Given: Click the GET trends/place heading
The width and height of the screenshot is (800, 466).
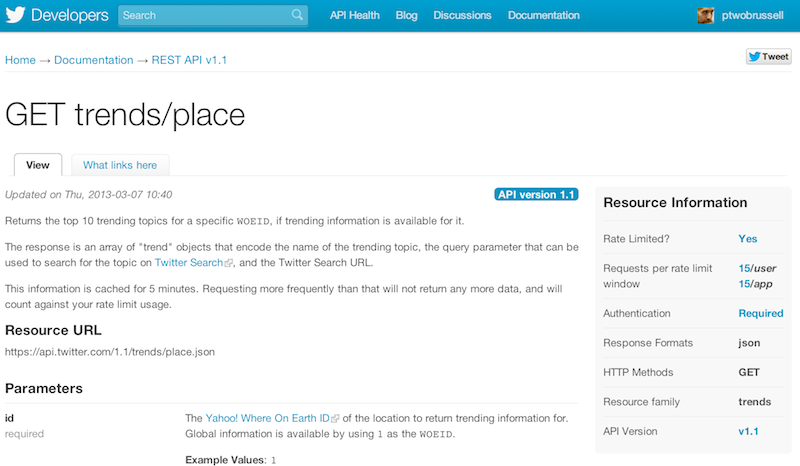Looking at the screenshot, I should click(x=125, y=114).
